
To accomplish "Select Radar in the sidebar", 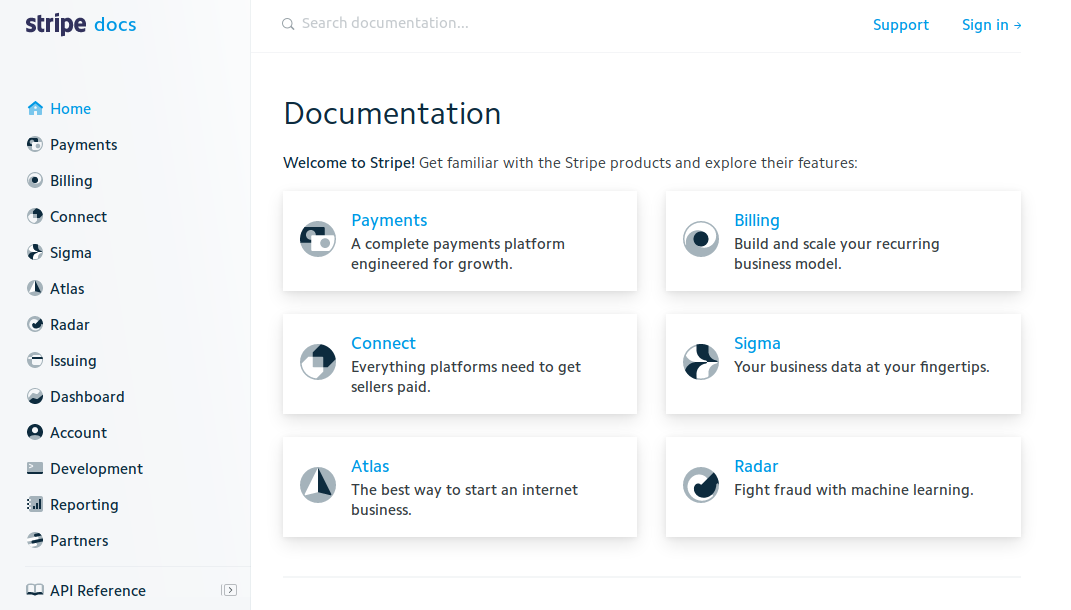I will point(70,324).
